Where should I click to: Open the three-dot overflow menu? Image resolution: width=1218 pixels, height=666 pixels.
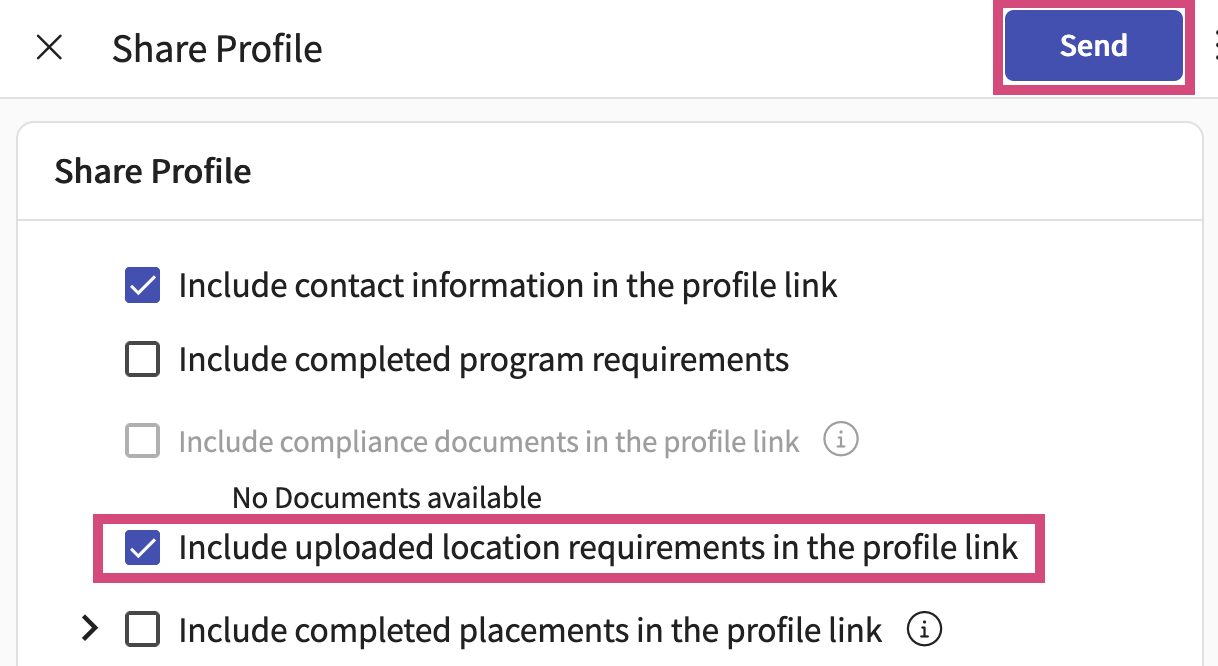pos(1213,45)
